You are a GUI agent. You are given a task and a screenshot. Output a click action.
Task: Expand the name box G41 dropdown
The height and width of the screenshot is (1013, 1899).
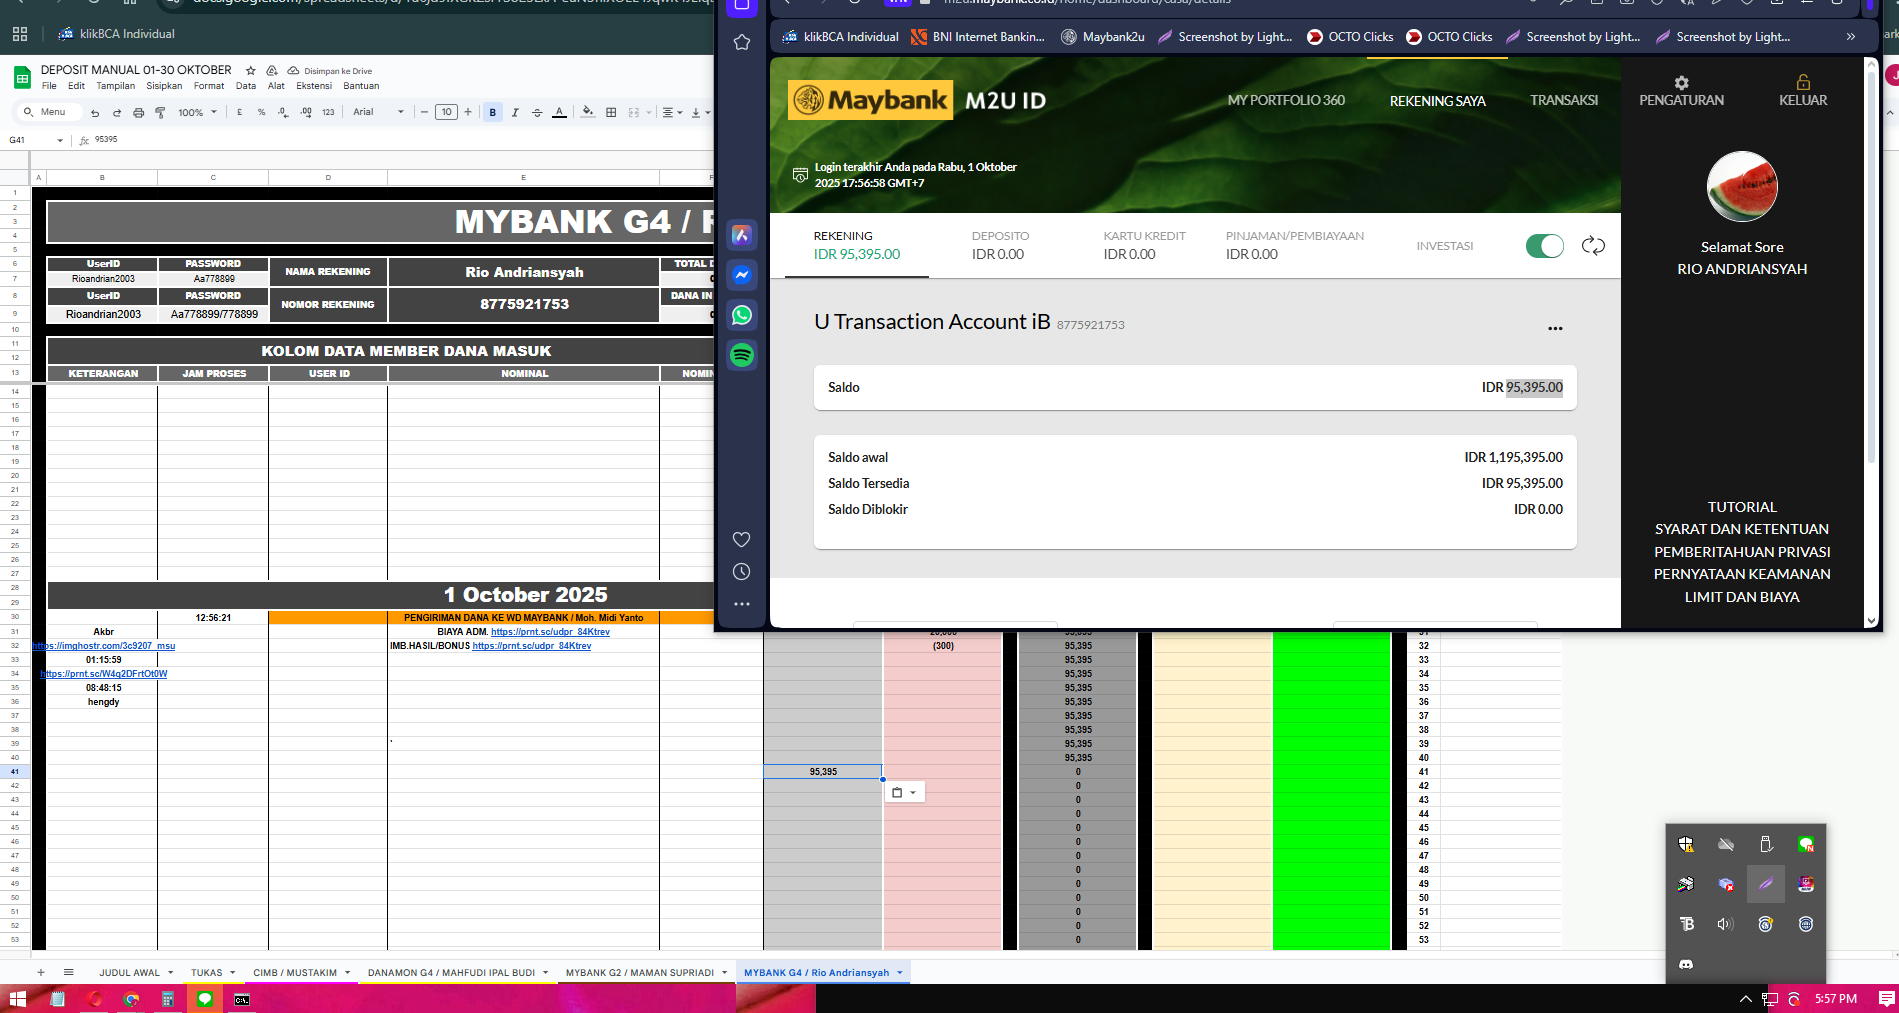[60, 140]
